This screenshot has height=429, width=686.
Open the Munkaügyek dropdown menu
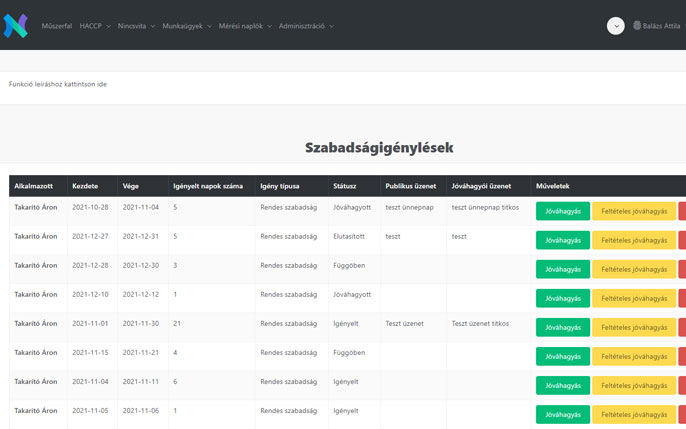tap(187, 26)
